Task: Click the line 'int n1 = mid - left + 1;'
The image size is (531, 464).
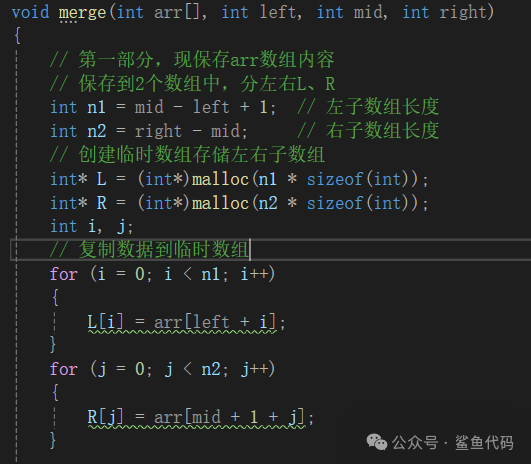Action: coord(163,107)
